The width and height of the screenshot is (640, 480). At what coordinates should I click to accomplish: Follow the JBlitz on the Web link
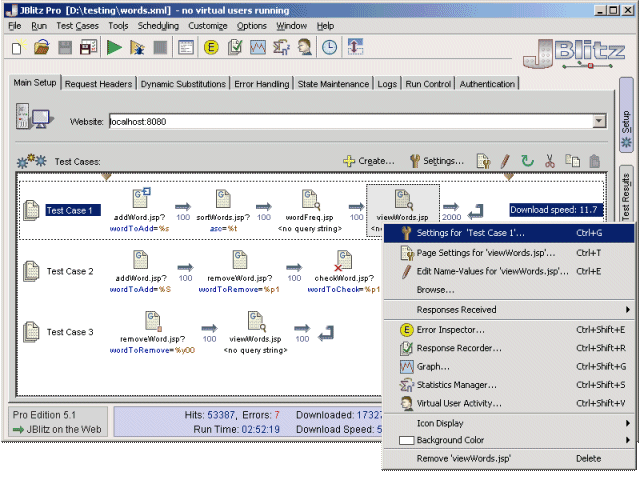pyautogui.click(x=58, y=429)
